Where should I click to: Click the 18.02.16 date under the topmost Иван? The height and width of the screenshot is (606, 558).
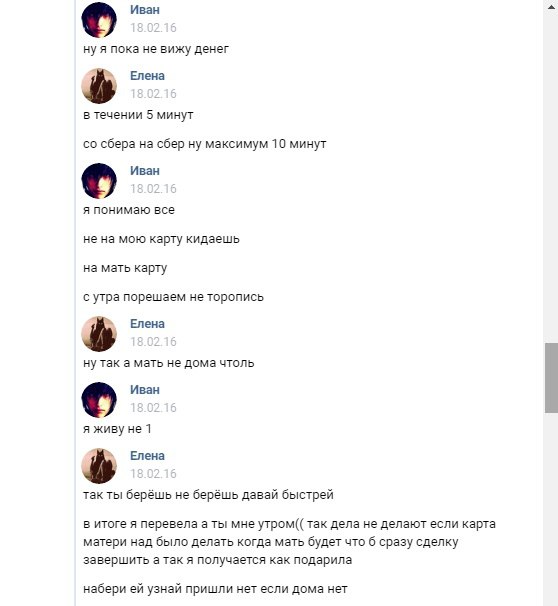click(153, 28)
